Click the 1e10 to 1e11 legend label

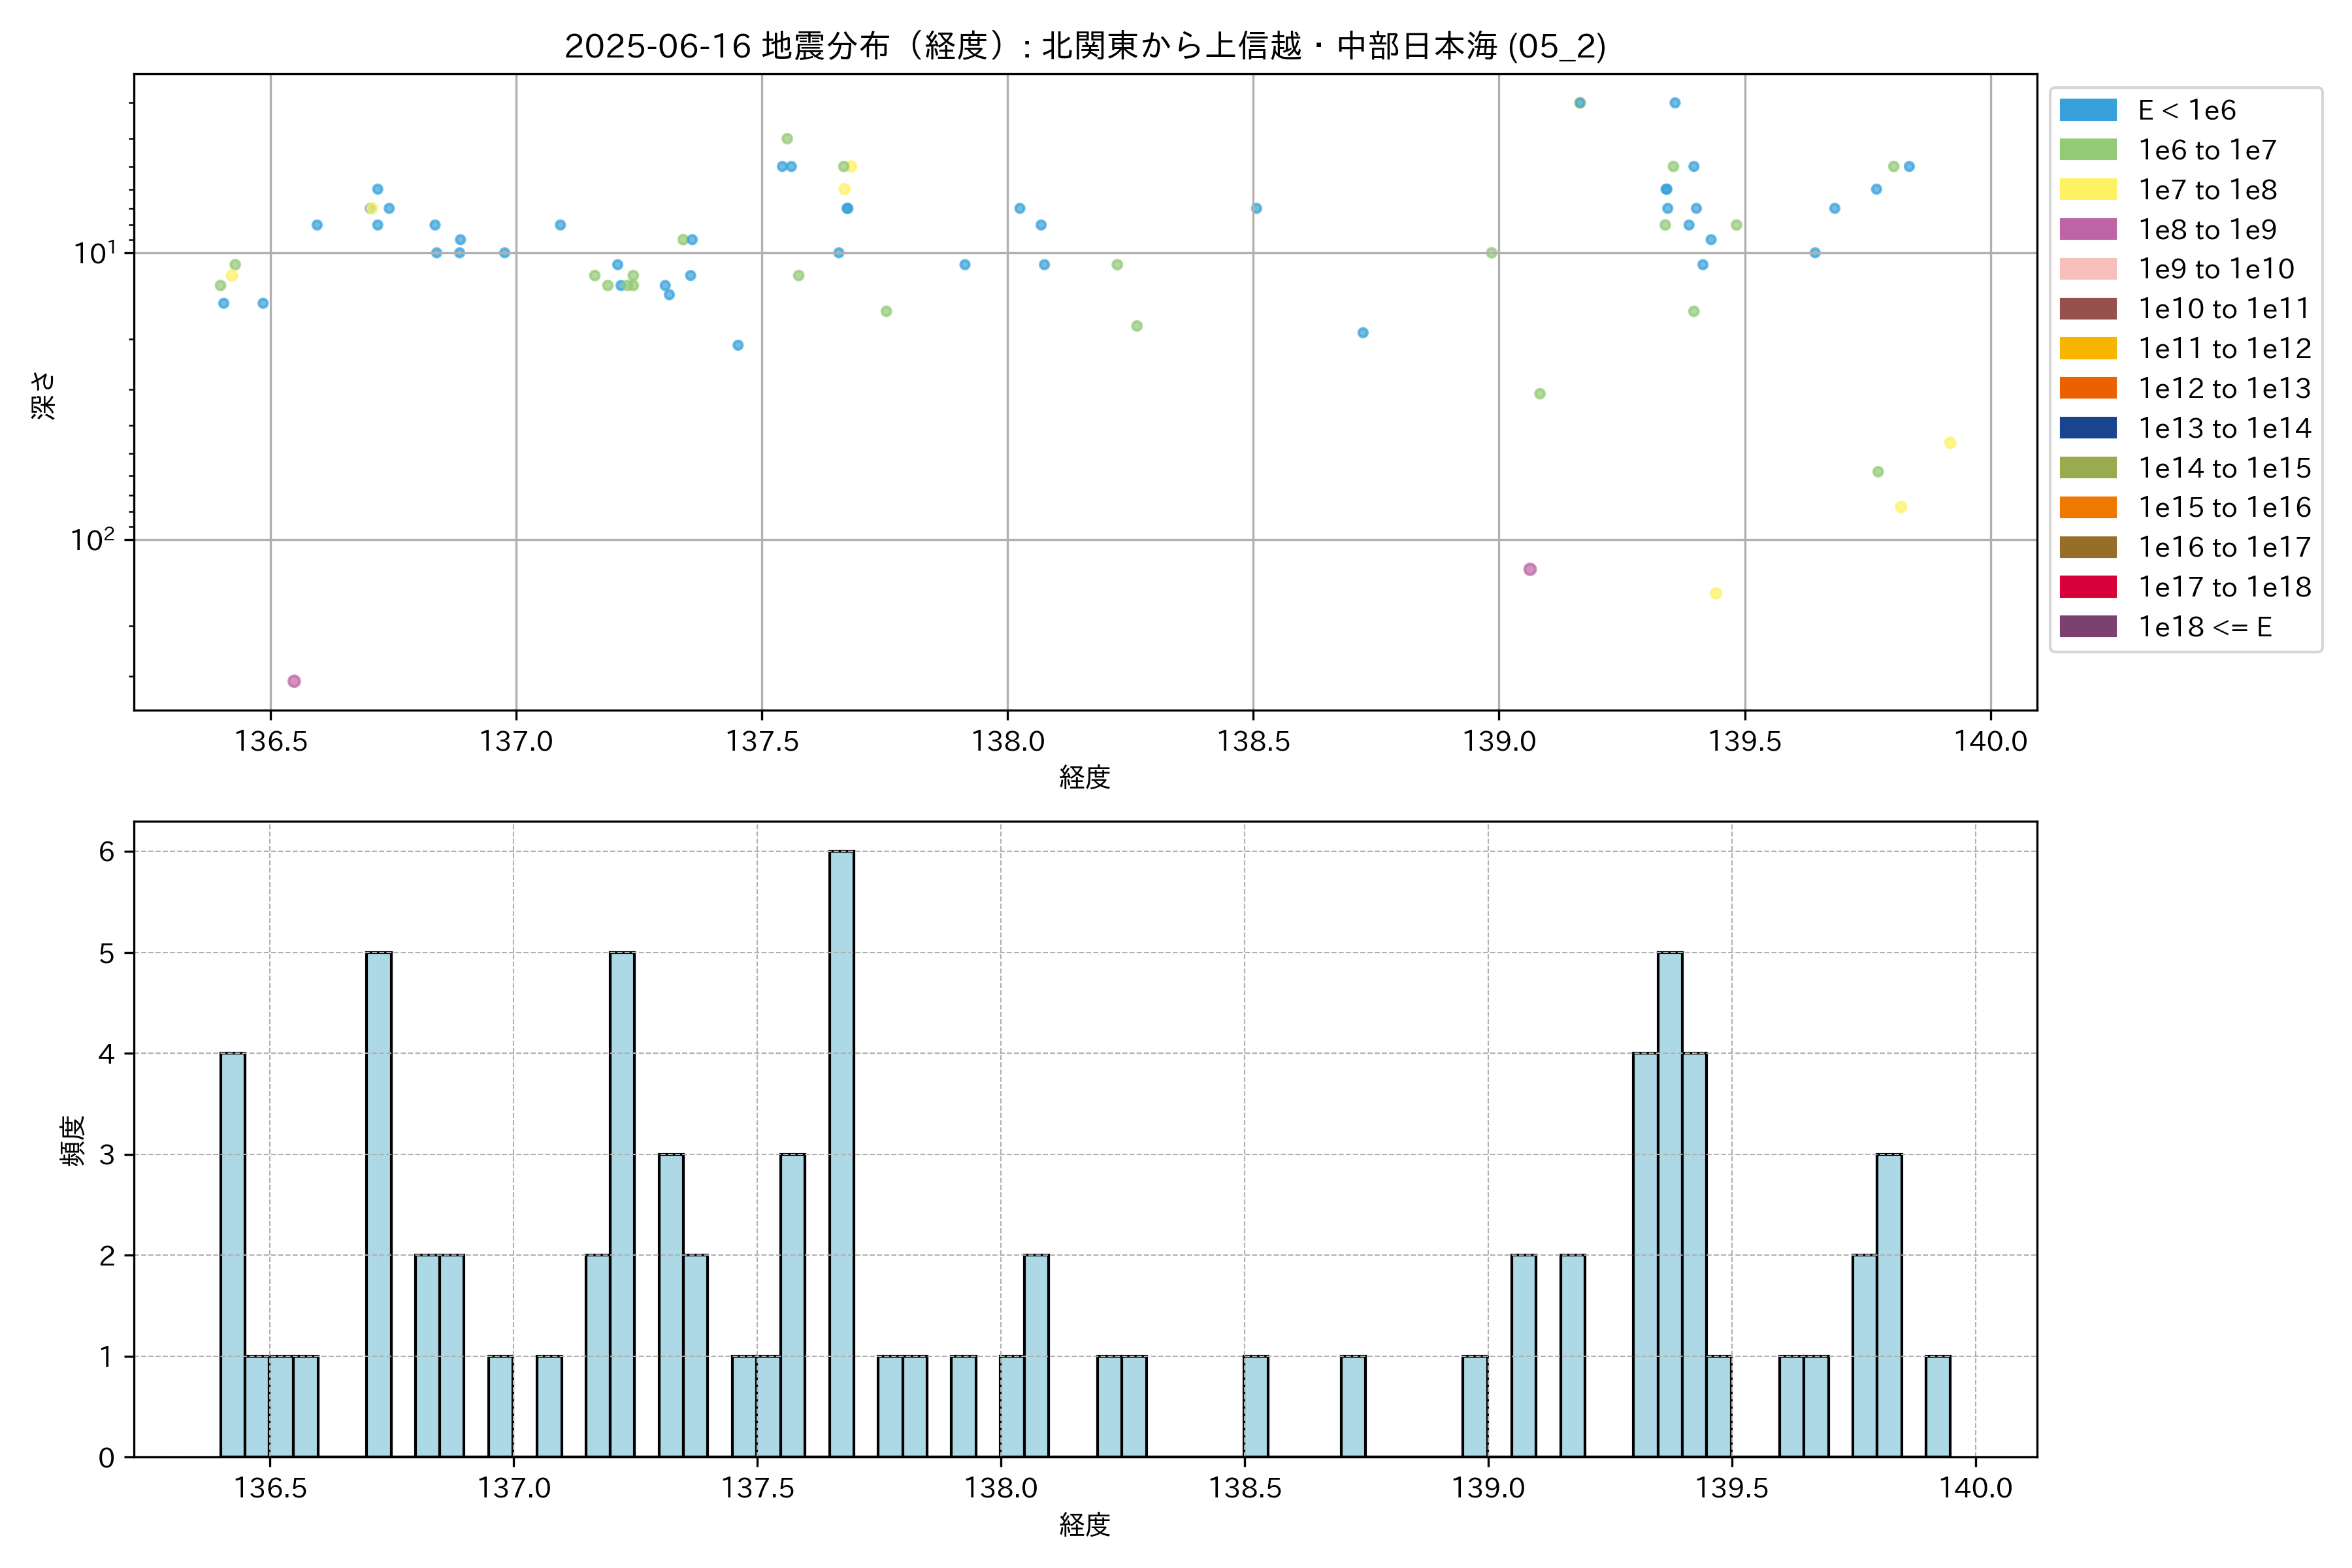2223,309
